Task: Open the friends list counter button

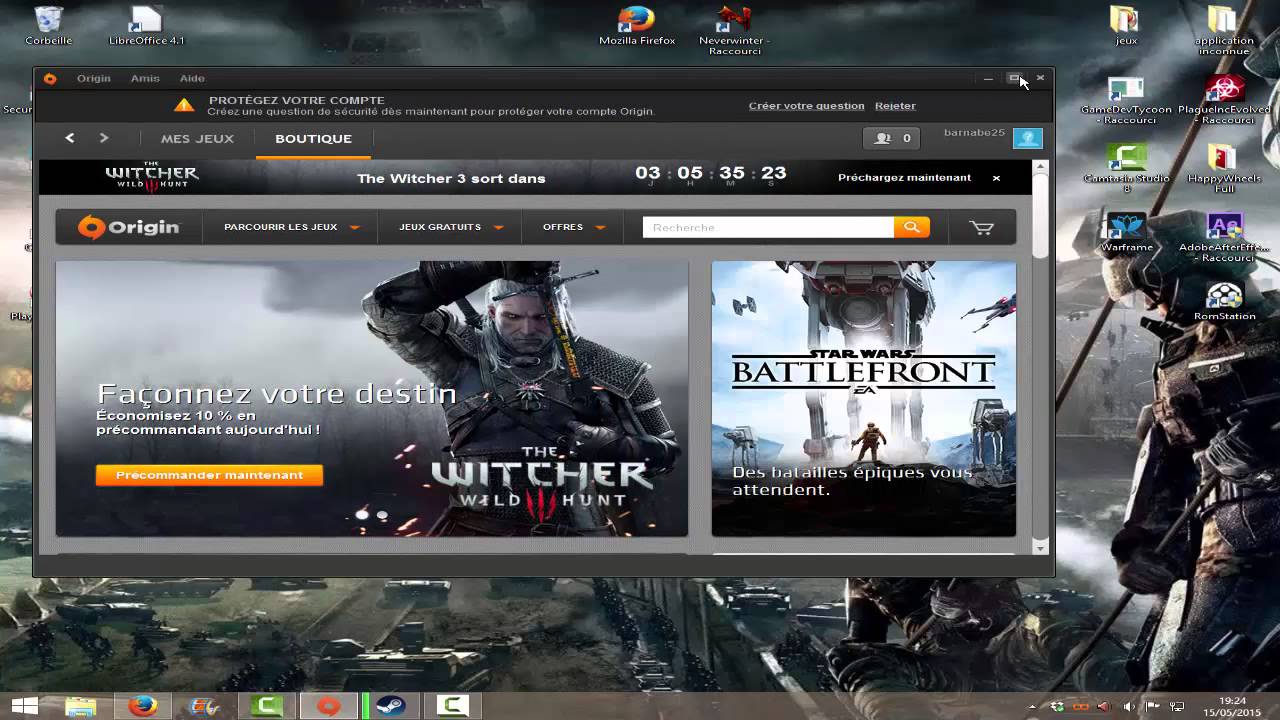Action: pyautogui.click(x=891, y=138)
